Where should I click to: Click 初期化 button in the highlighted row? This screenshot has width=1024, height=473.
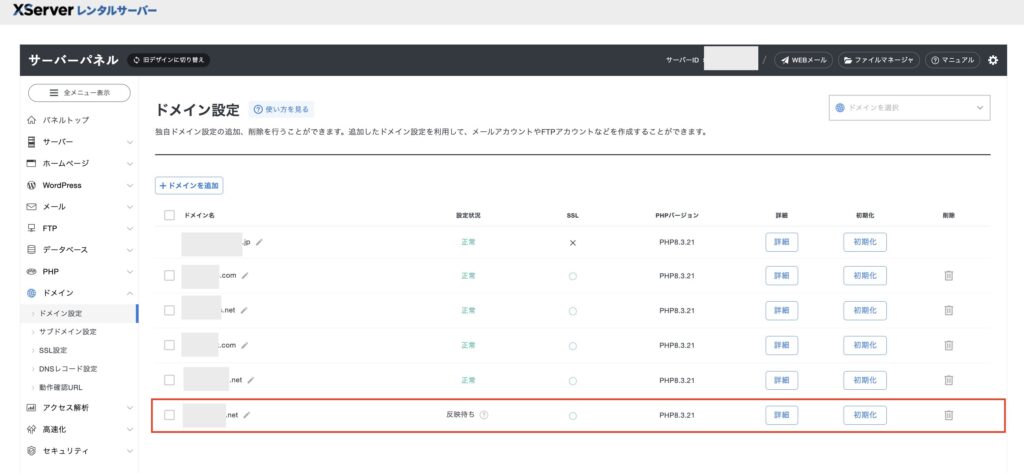864,415
